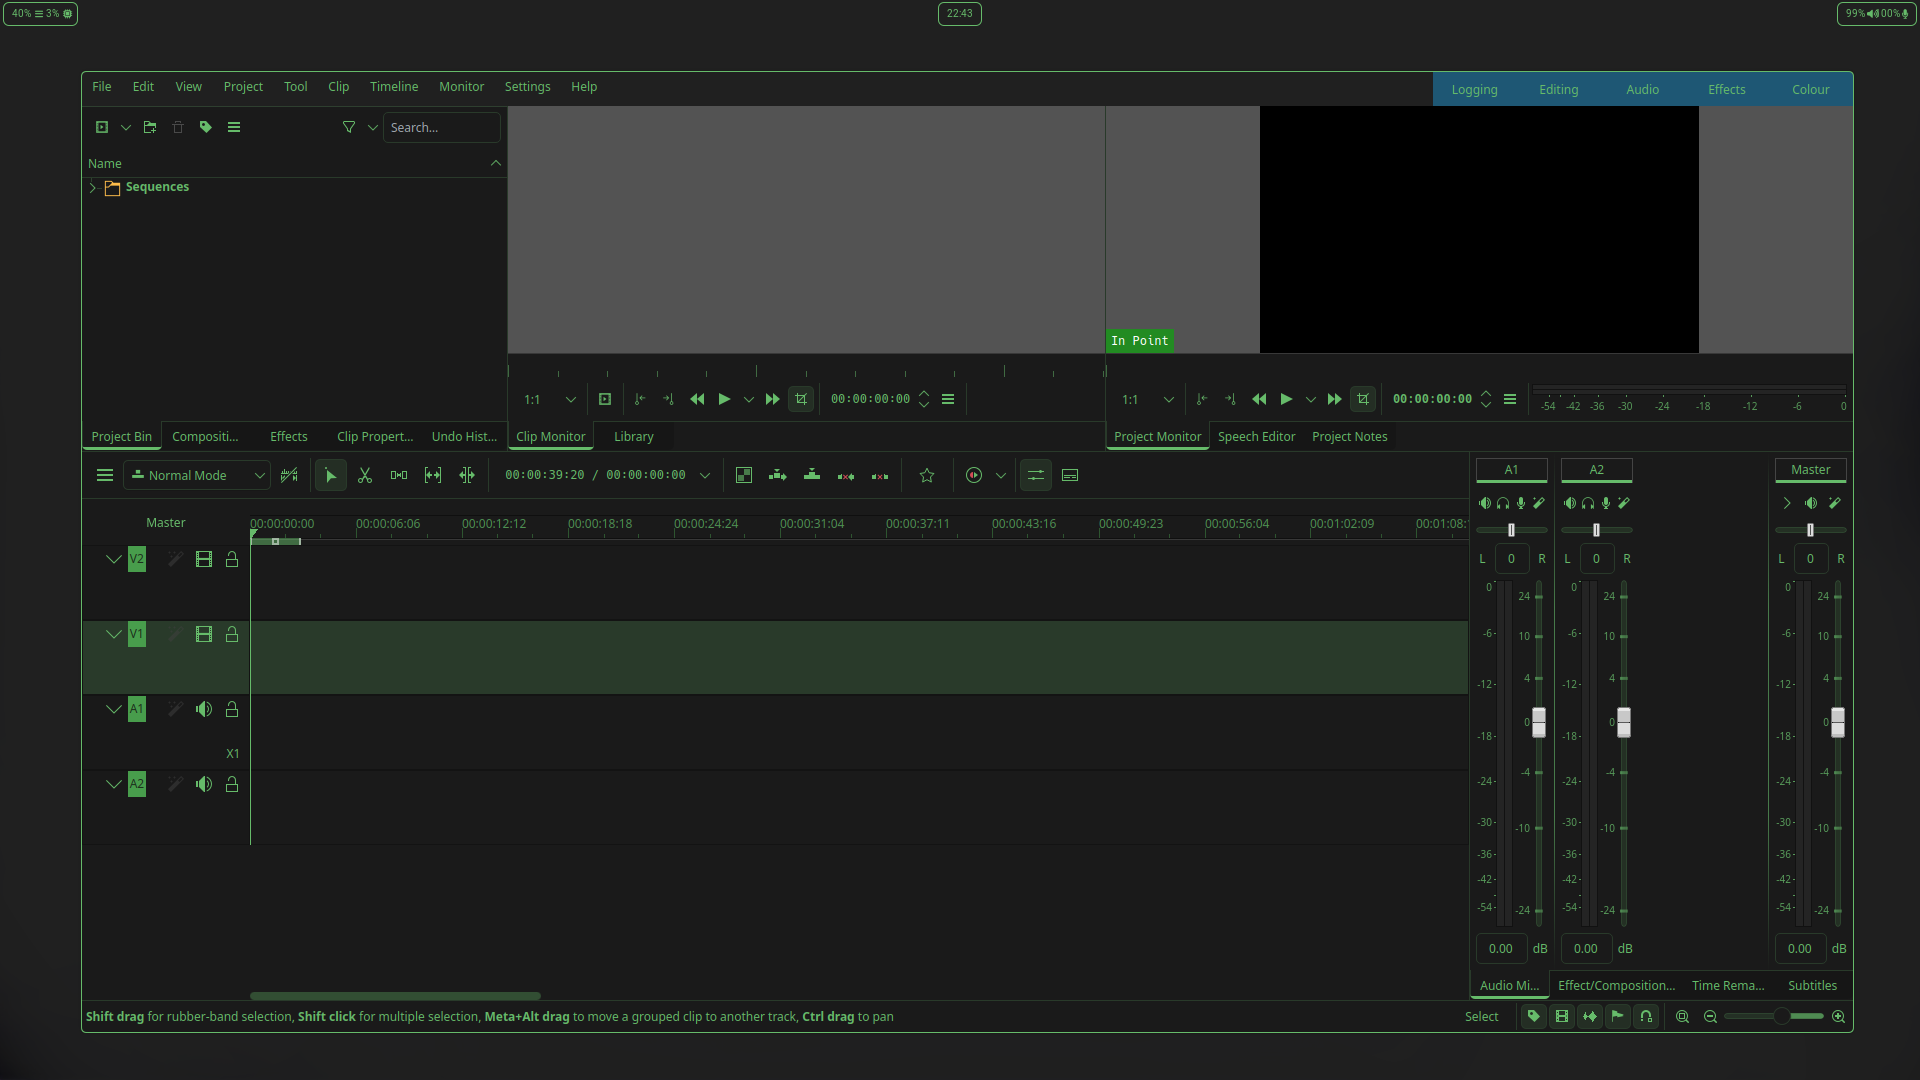Switch to the Colour workspace layout
Viewport: 1920px width, 1080px height.
1810,90
